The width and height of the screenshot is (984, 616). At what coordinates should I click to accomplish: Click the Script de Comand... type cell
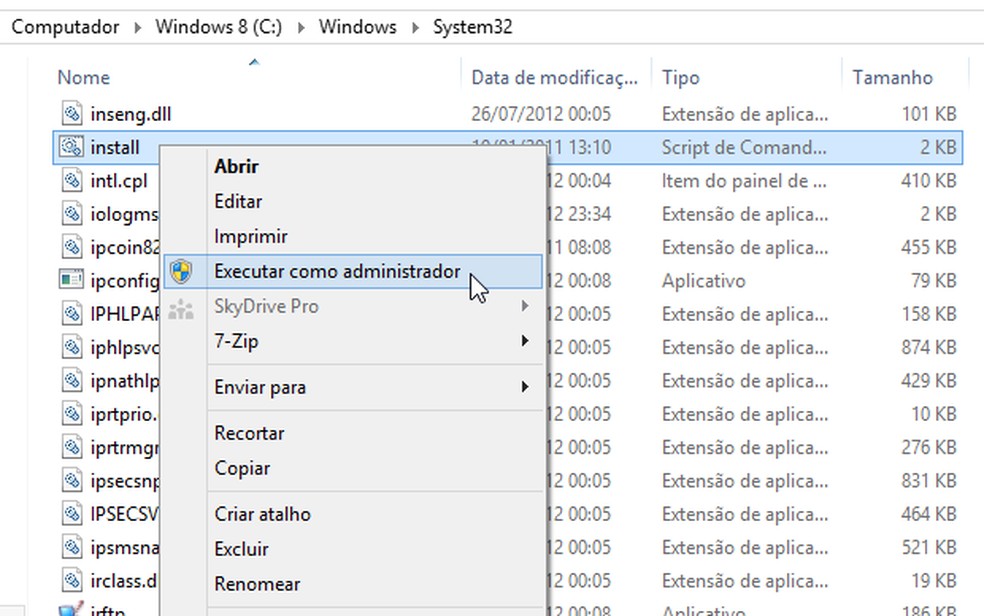point(744,147)
